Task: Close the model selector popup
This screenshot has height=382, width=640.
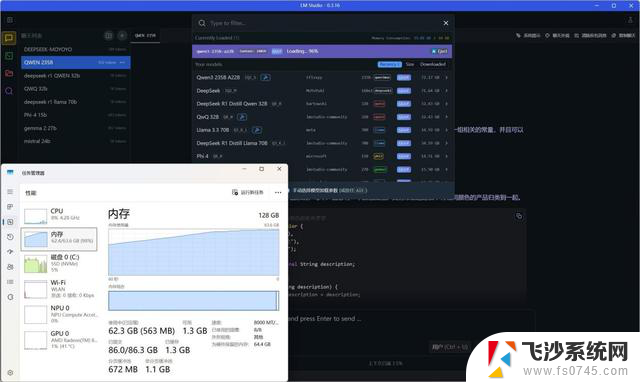Action: [446, 23]
